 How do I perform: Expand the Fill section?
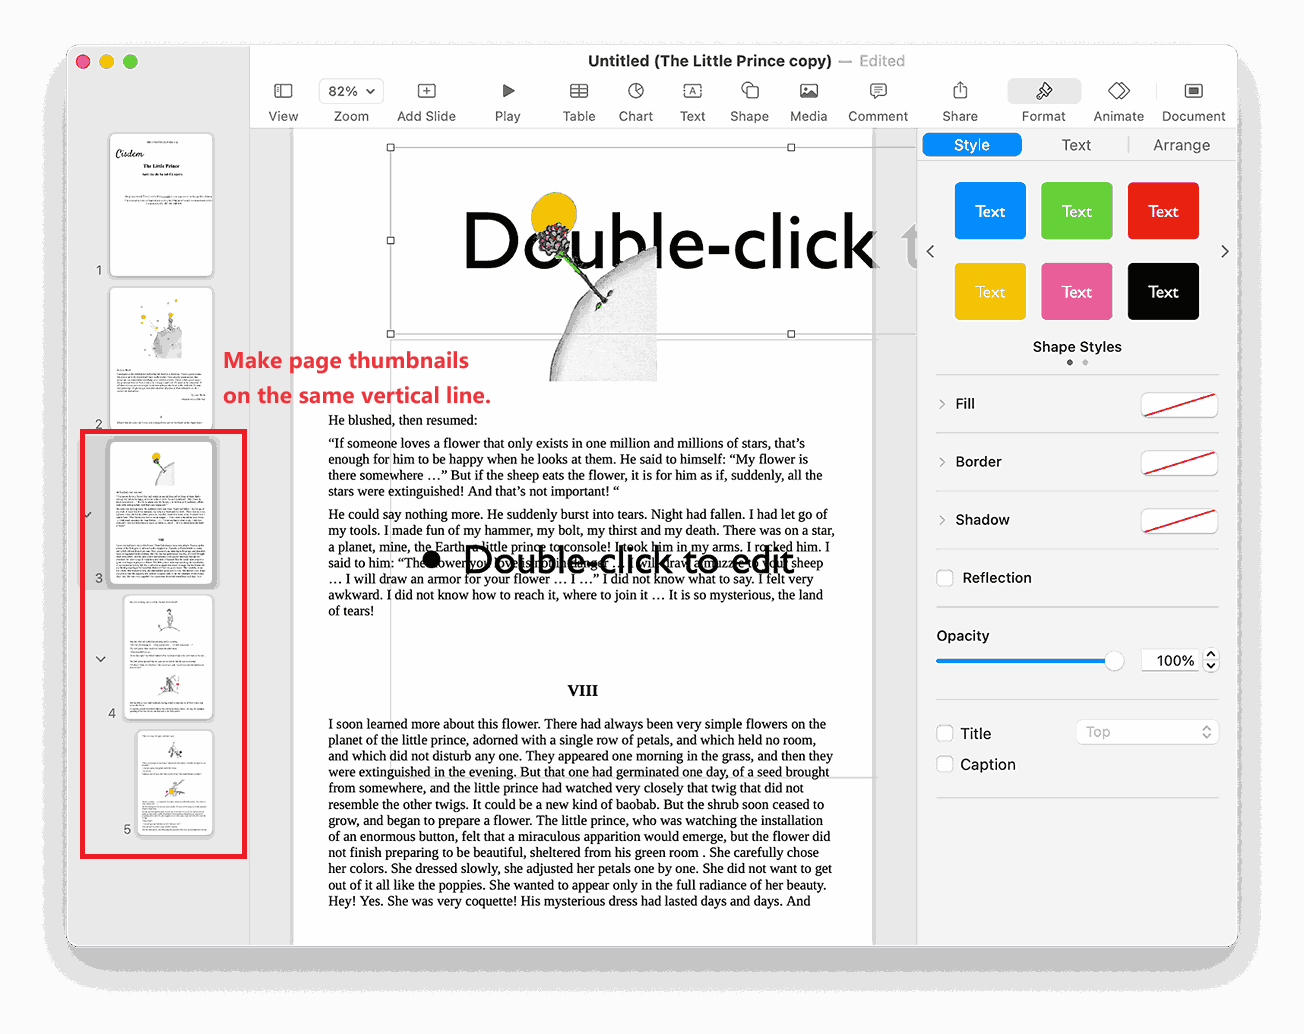pos(942,404)
